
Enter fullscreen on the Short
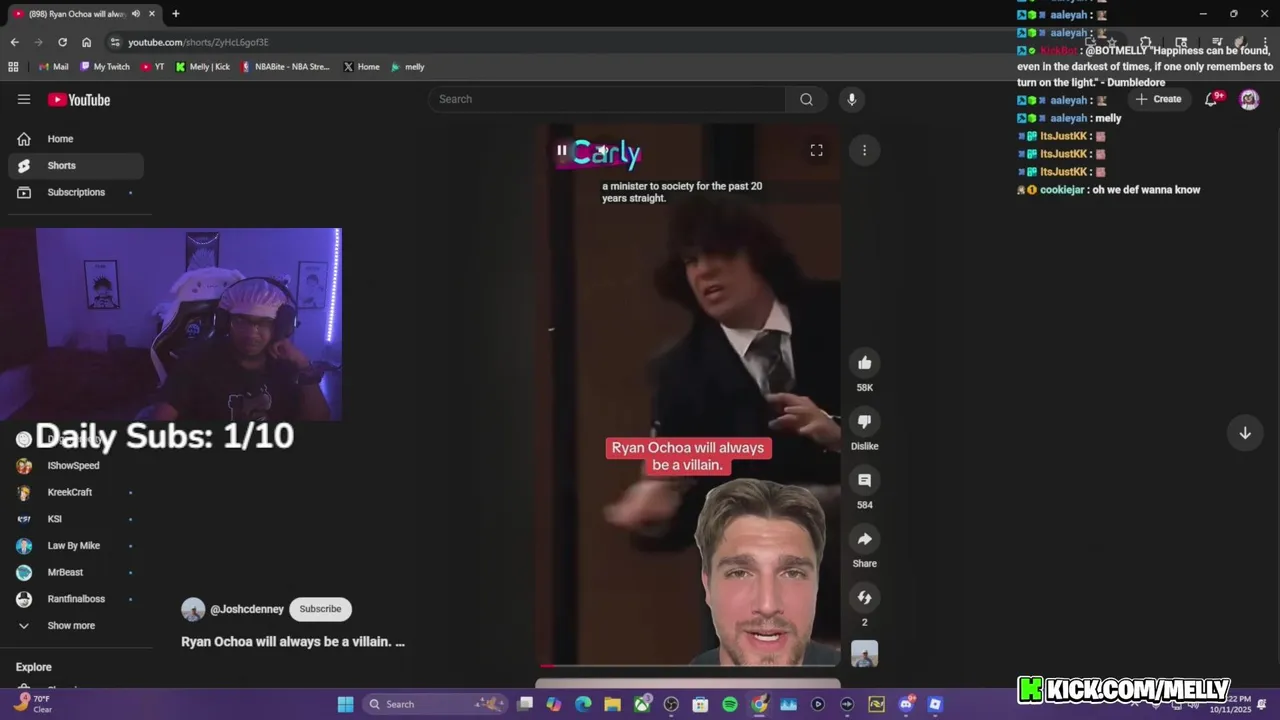pos(816,150)
